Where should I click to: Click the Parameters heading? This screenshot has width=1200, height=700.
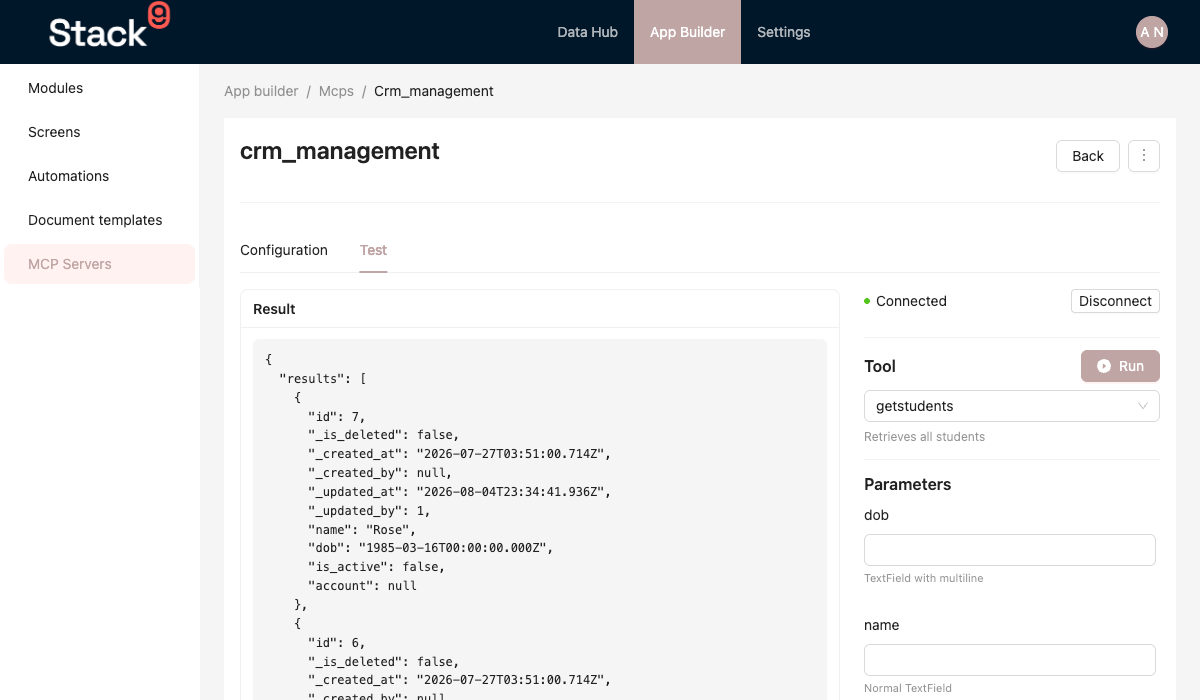click(x=907, y=484)
